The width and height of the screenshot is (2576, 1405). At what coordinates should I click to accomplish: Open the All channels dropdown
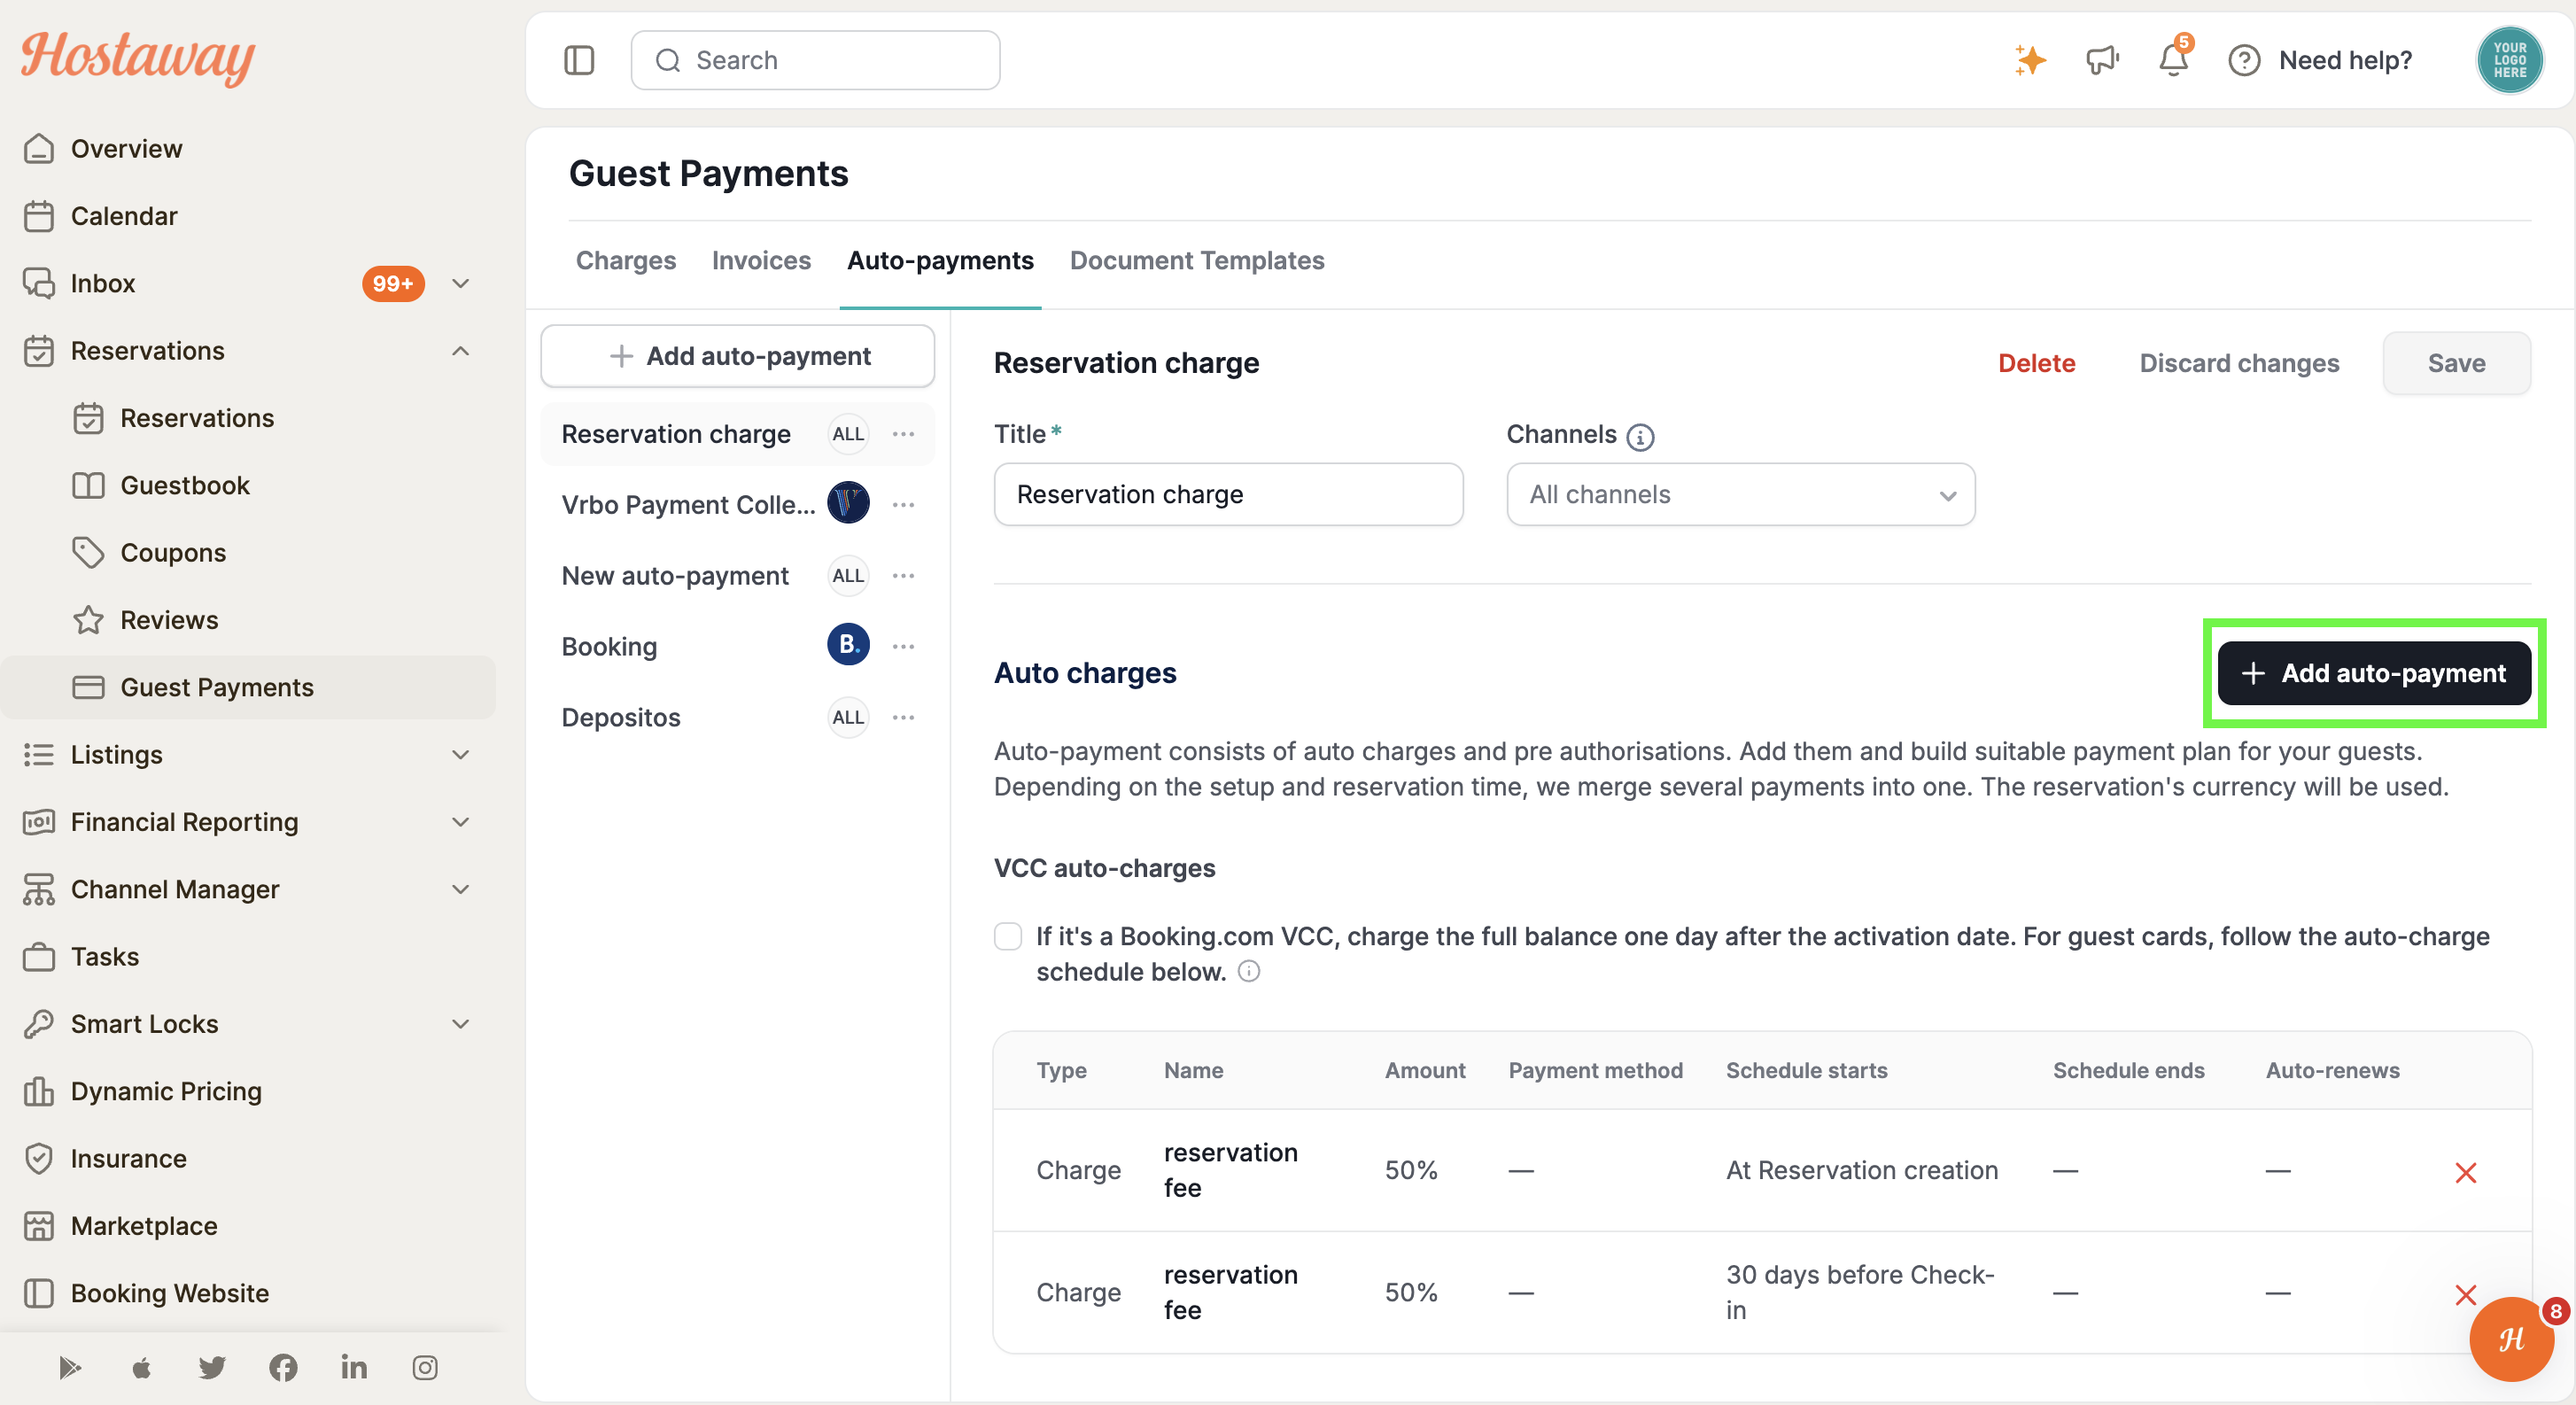tap(1740, 494)
